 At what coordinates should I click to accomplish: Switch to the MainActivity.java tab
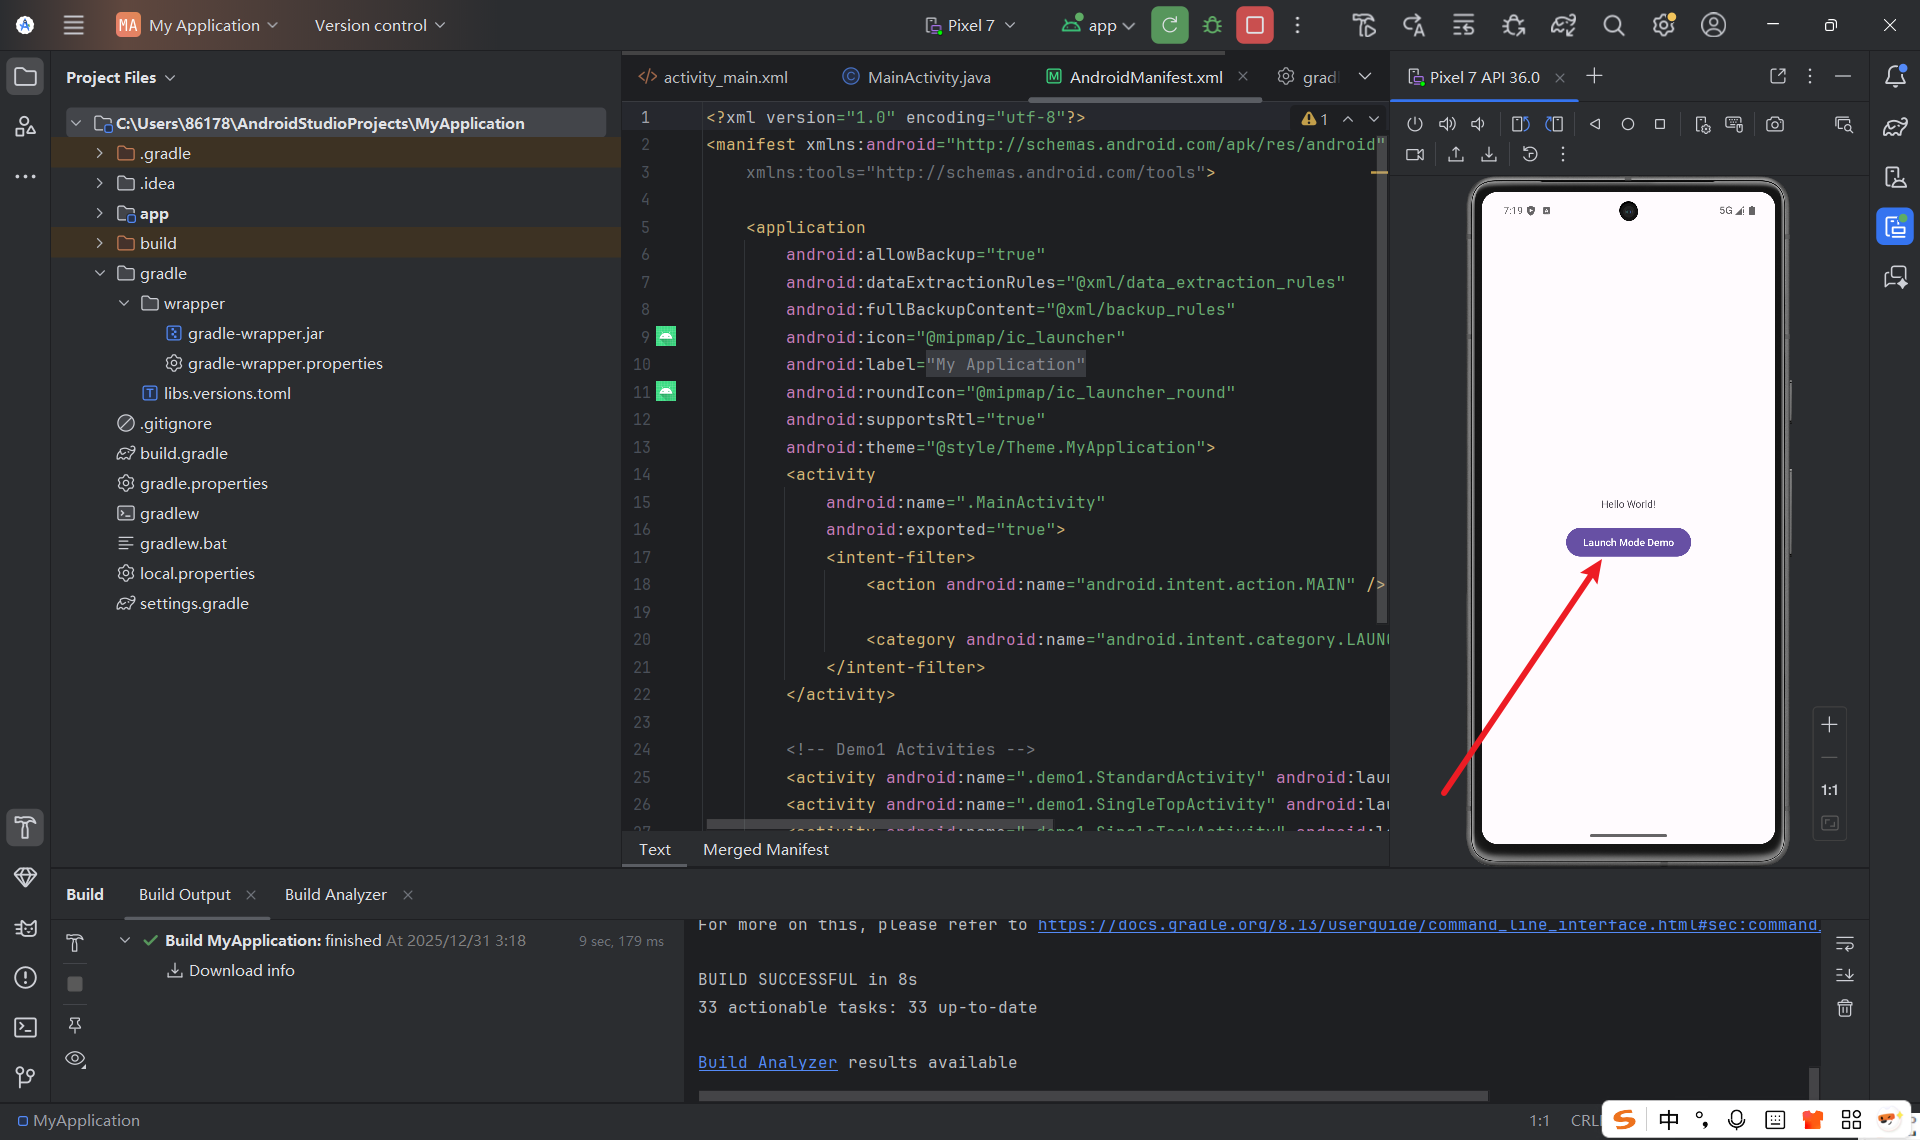(x=916, y=77)
